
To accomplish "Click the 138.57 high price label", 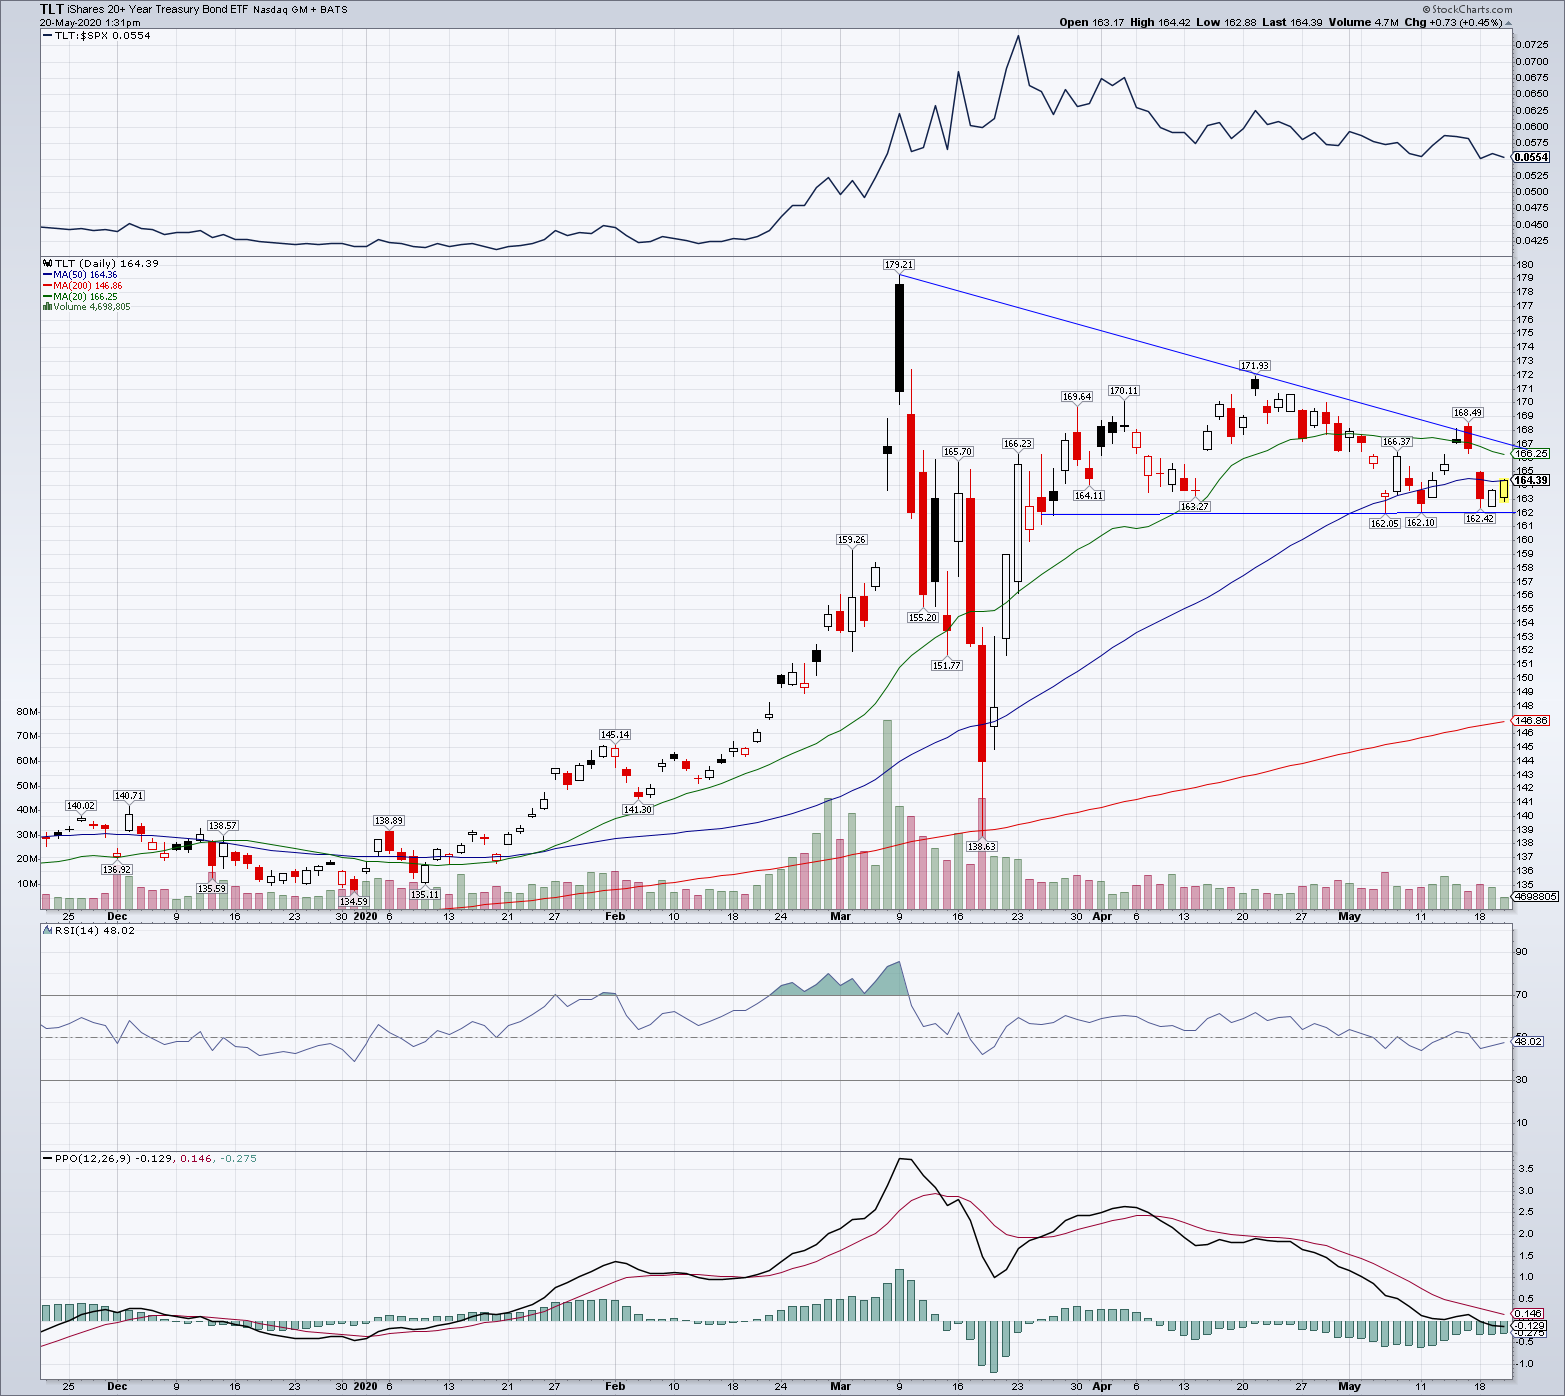I will coord(223,826).
